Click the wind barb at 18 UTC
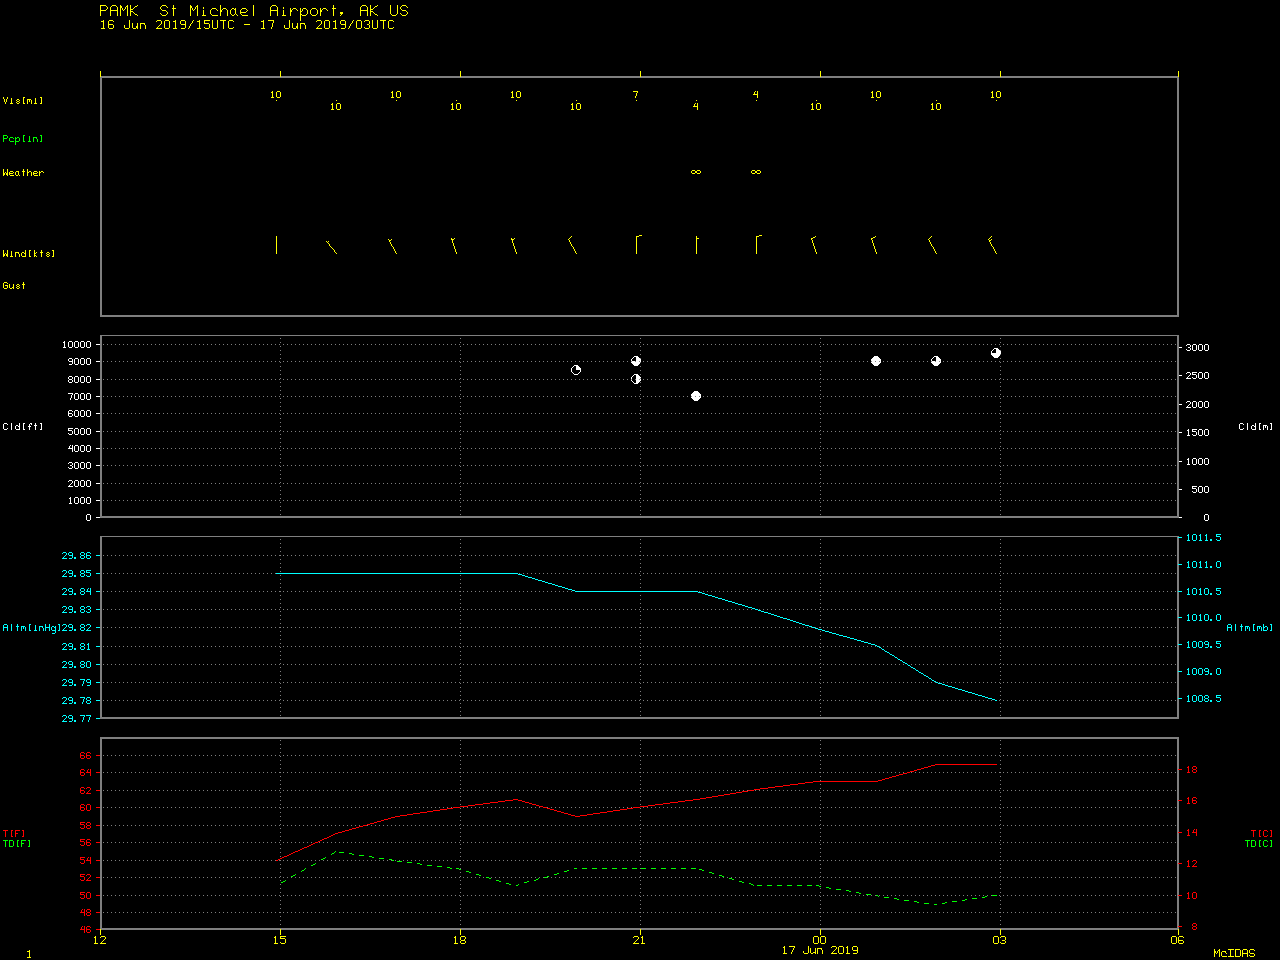Viewport: 1280px width, 960px height. pyautogui.click(x=454, y=245)
